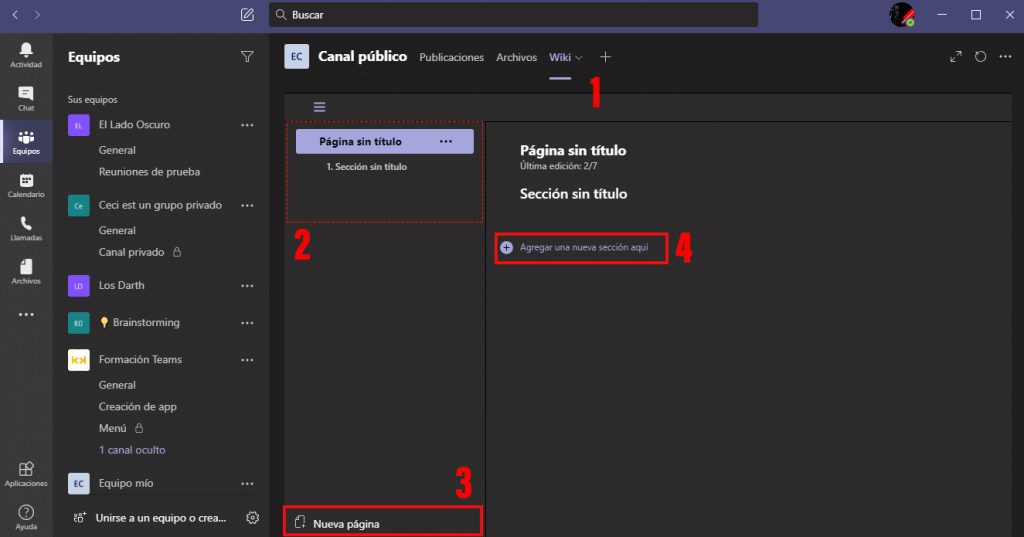The image size is (1024, 537).
Task: Click the EC channel avatar in the header
Action: [296, 57]
